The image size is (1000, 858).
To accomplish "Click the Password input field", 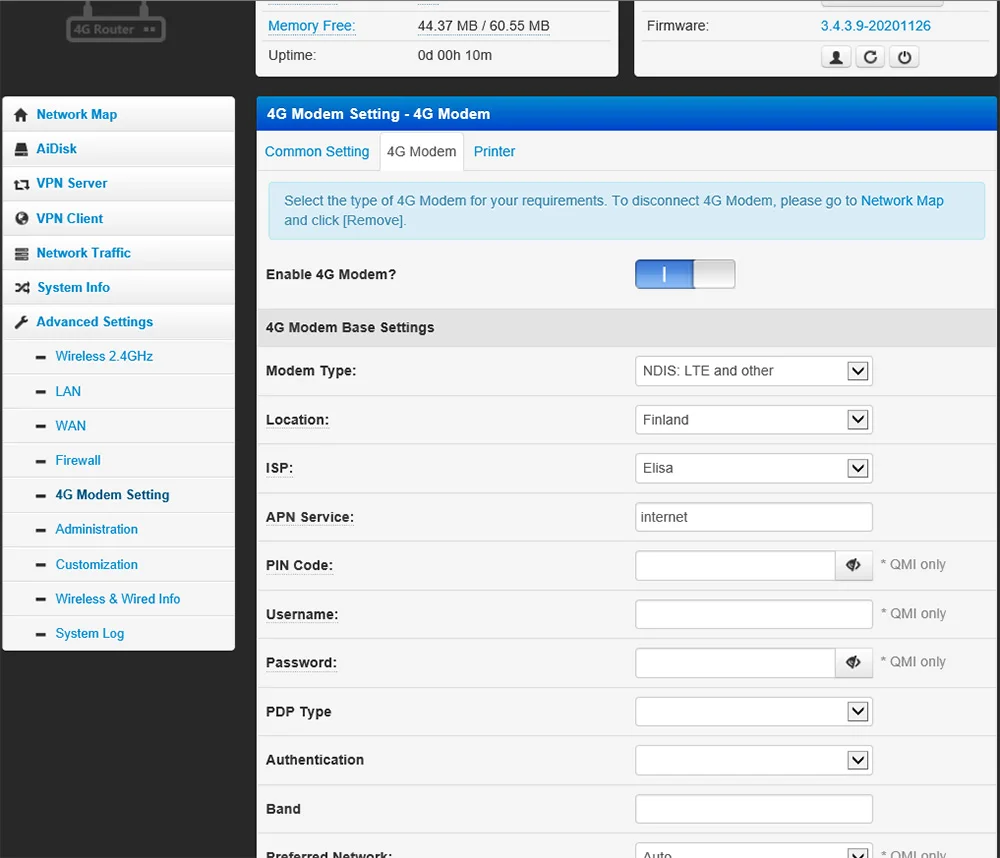I will pyautogui.click(x=735, y=663).
